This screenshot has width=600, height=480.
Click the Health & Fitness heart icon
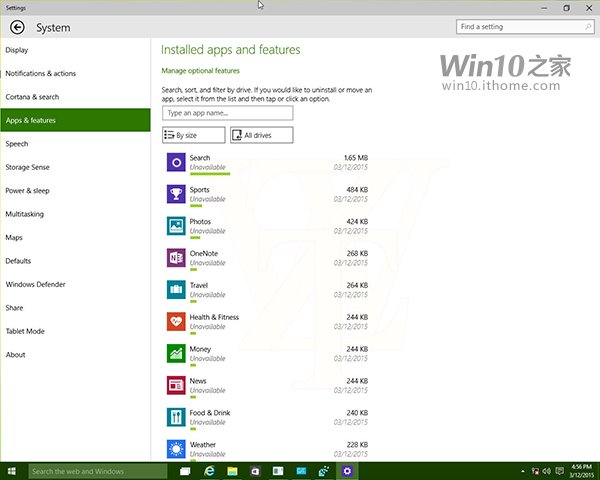pos(176,321)
